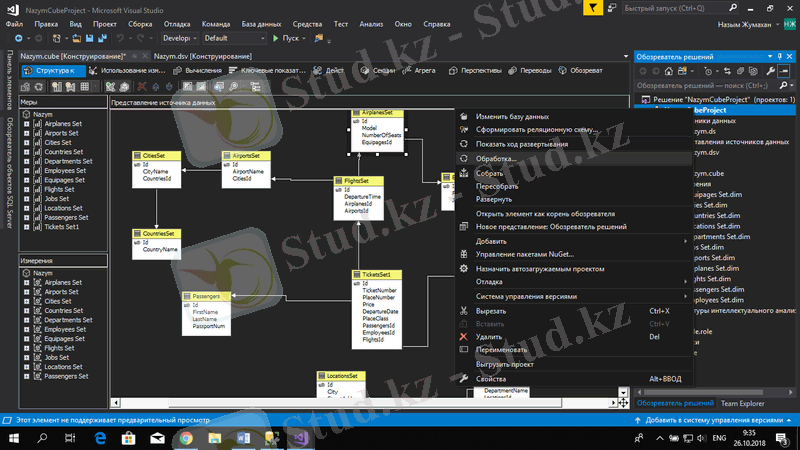This screenshot has height=450, width=800.
Task: Click the Start (Пуск) run button
Action: 290,37
